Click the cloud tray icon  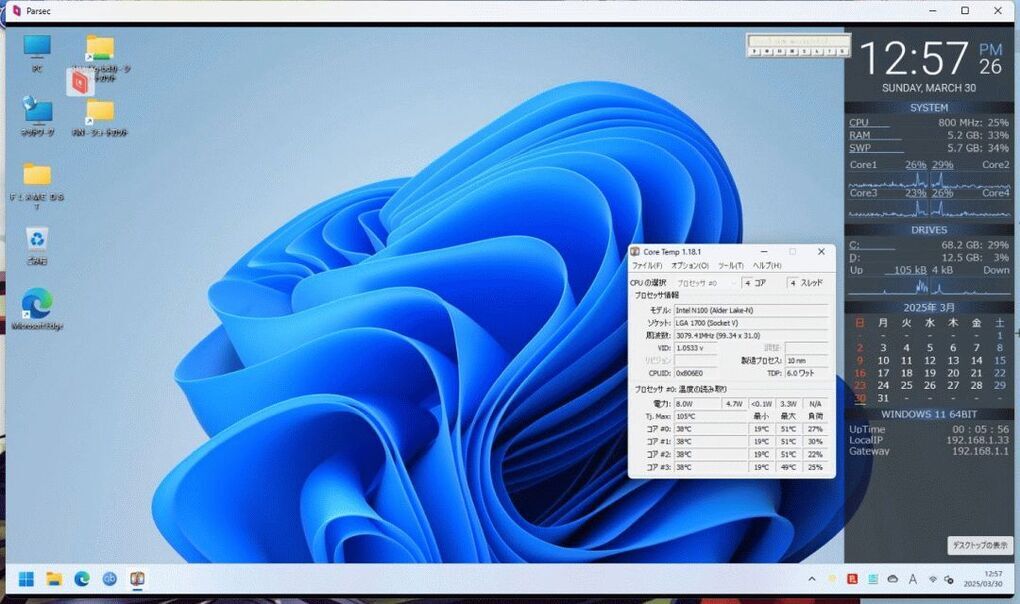(x=893, y=579)
